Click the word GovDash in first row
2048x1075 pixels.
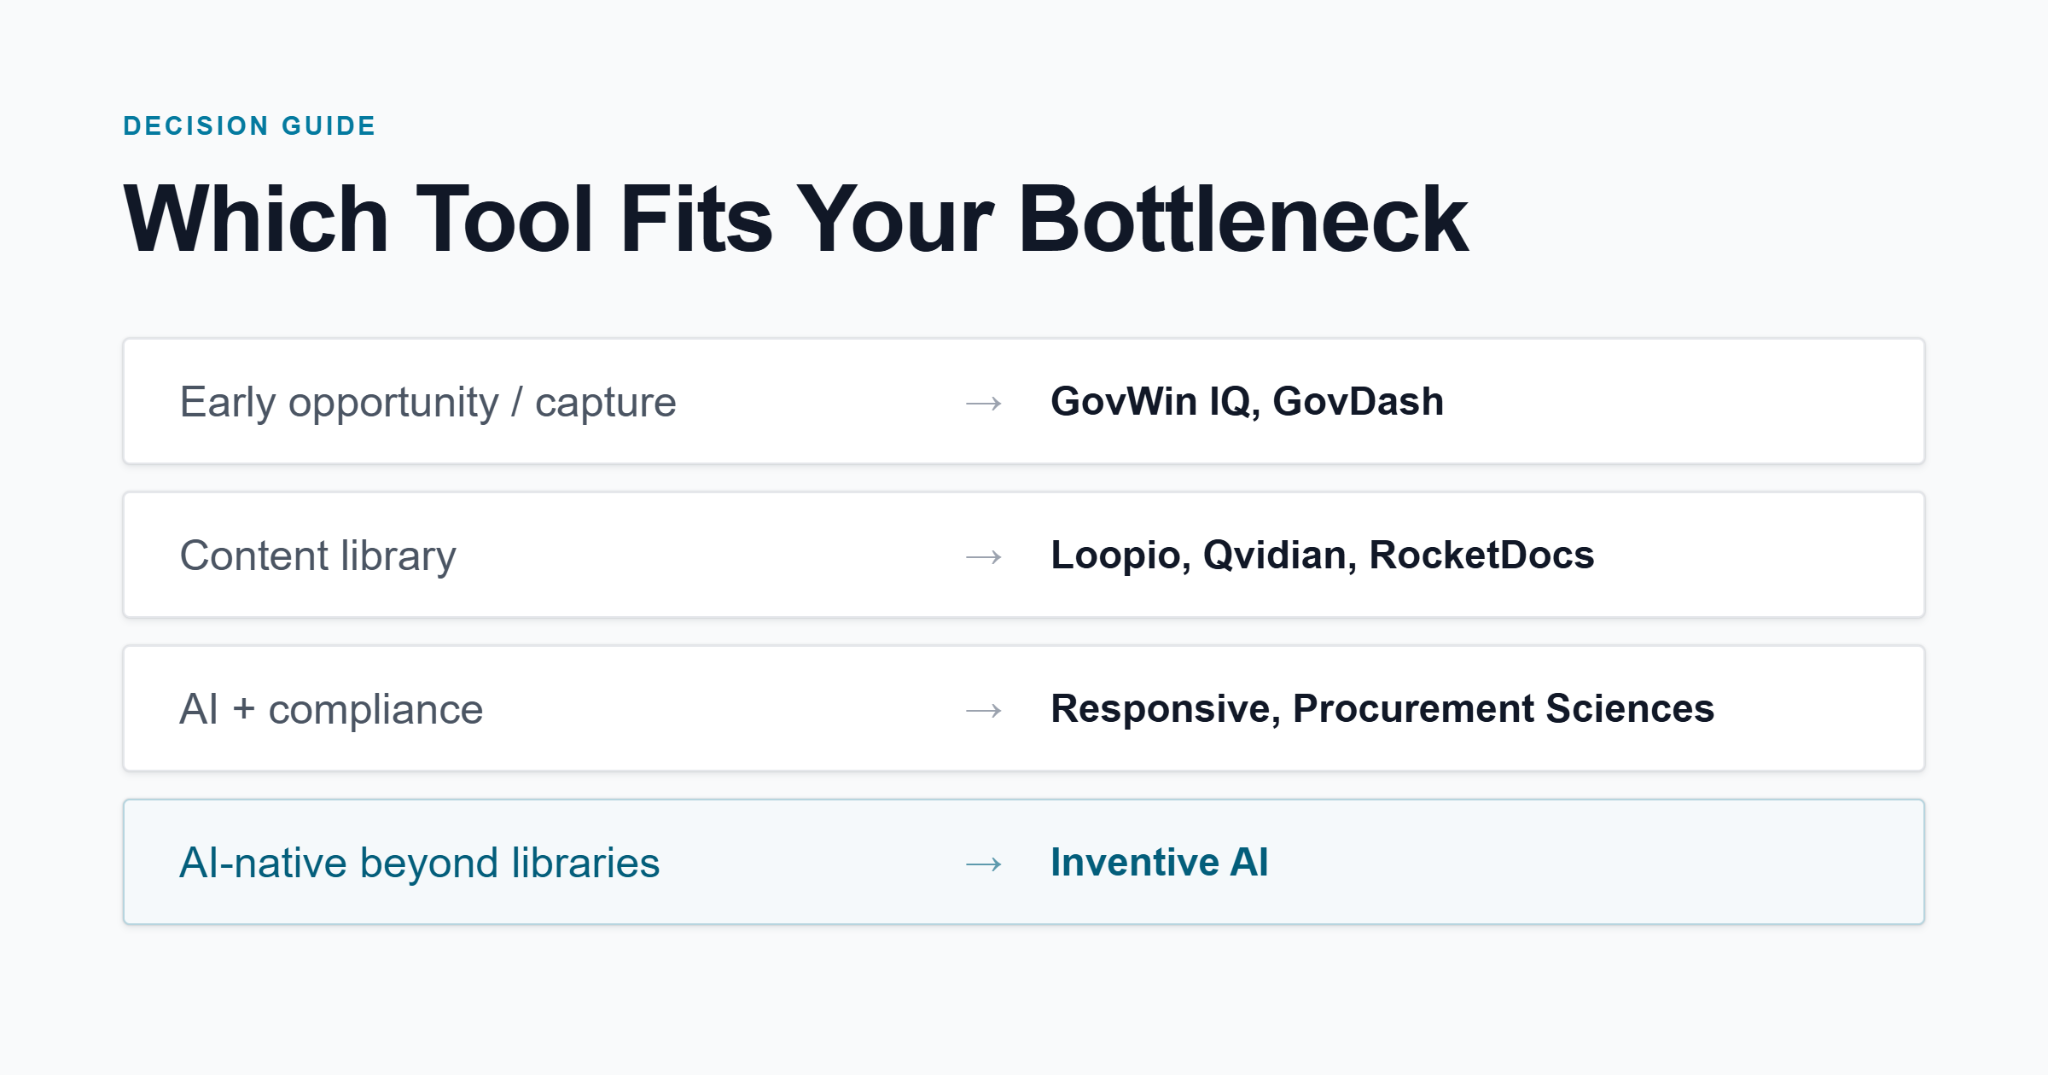[1358, 401]
